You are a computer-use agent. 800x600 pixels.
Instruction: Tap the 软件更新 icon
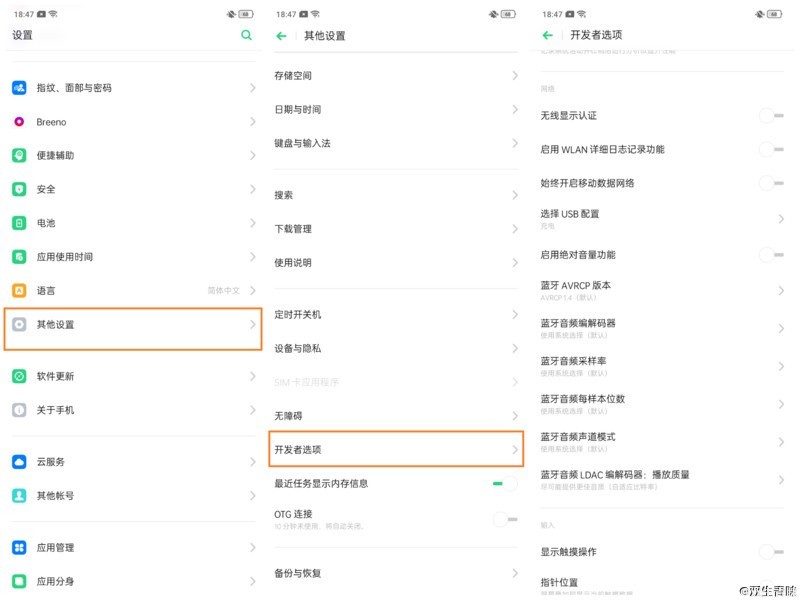click(19, 376)
